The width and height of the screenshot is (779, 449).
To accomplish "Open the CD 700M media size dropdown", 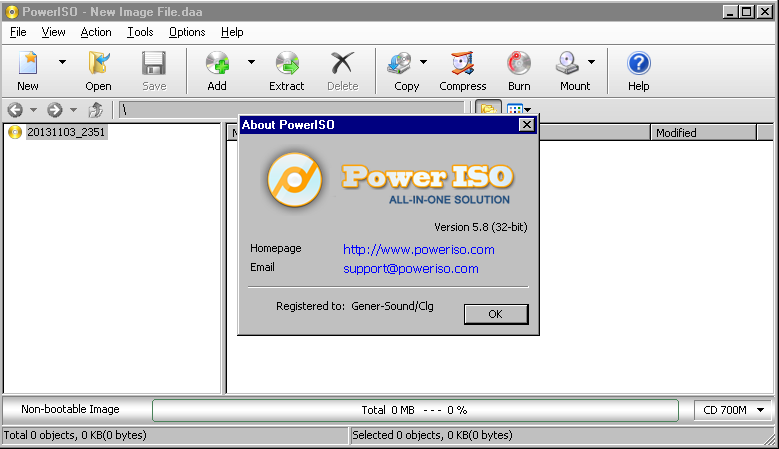I will pyautogui.click(x=733, y=410).
